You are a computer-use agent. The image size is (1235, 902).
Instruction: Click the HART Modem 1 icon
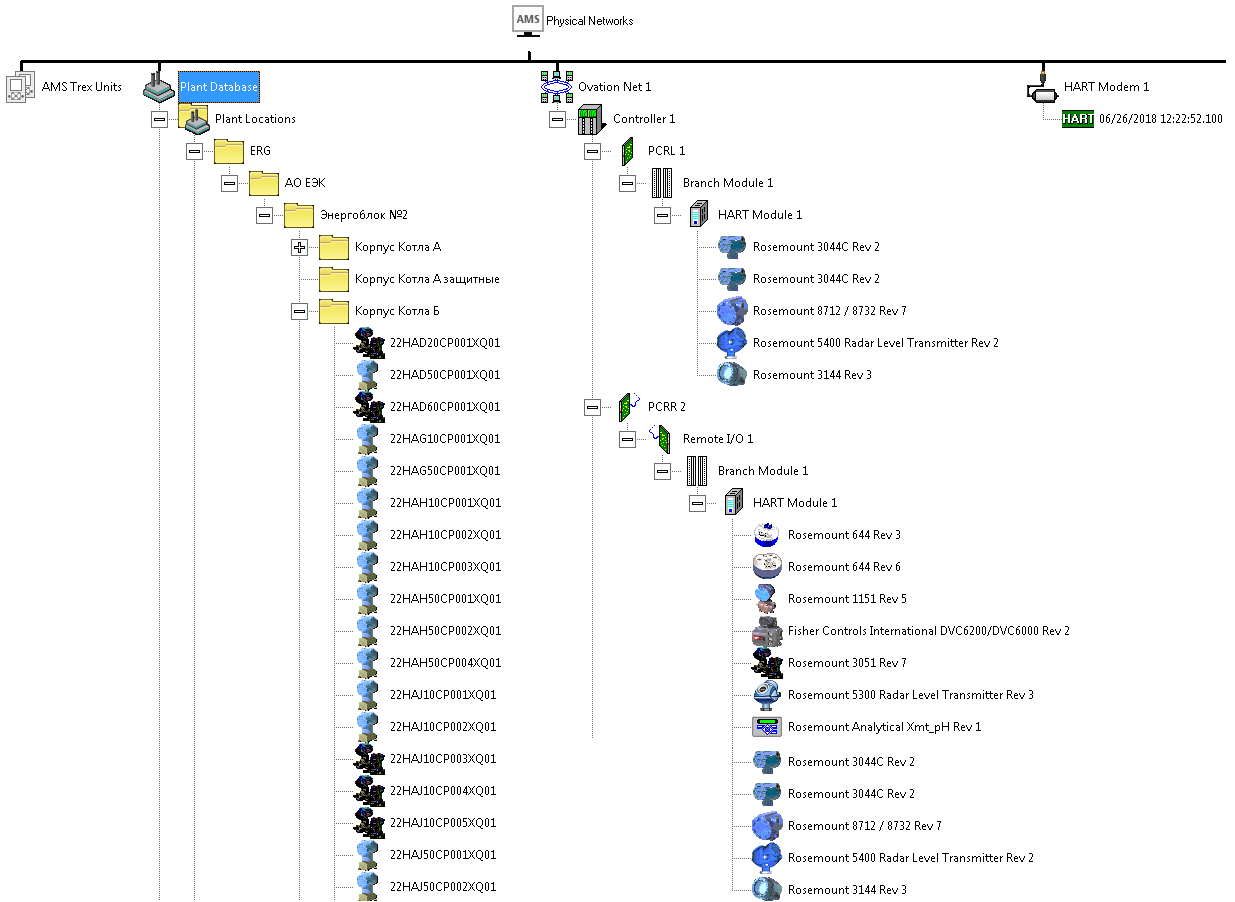[x=1042, y=88]
